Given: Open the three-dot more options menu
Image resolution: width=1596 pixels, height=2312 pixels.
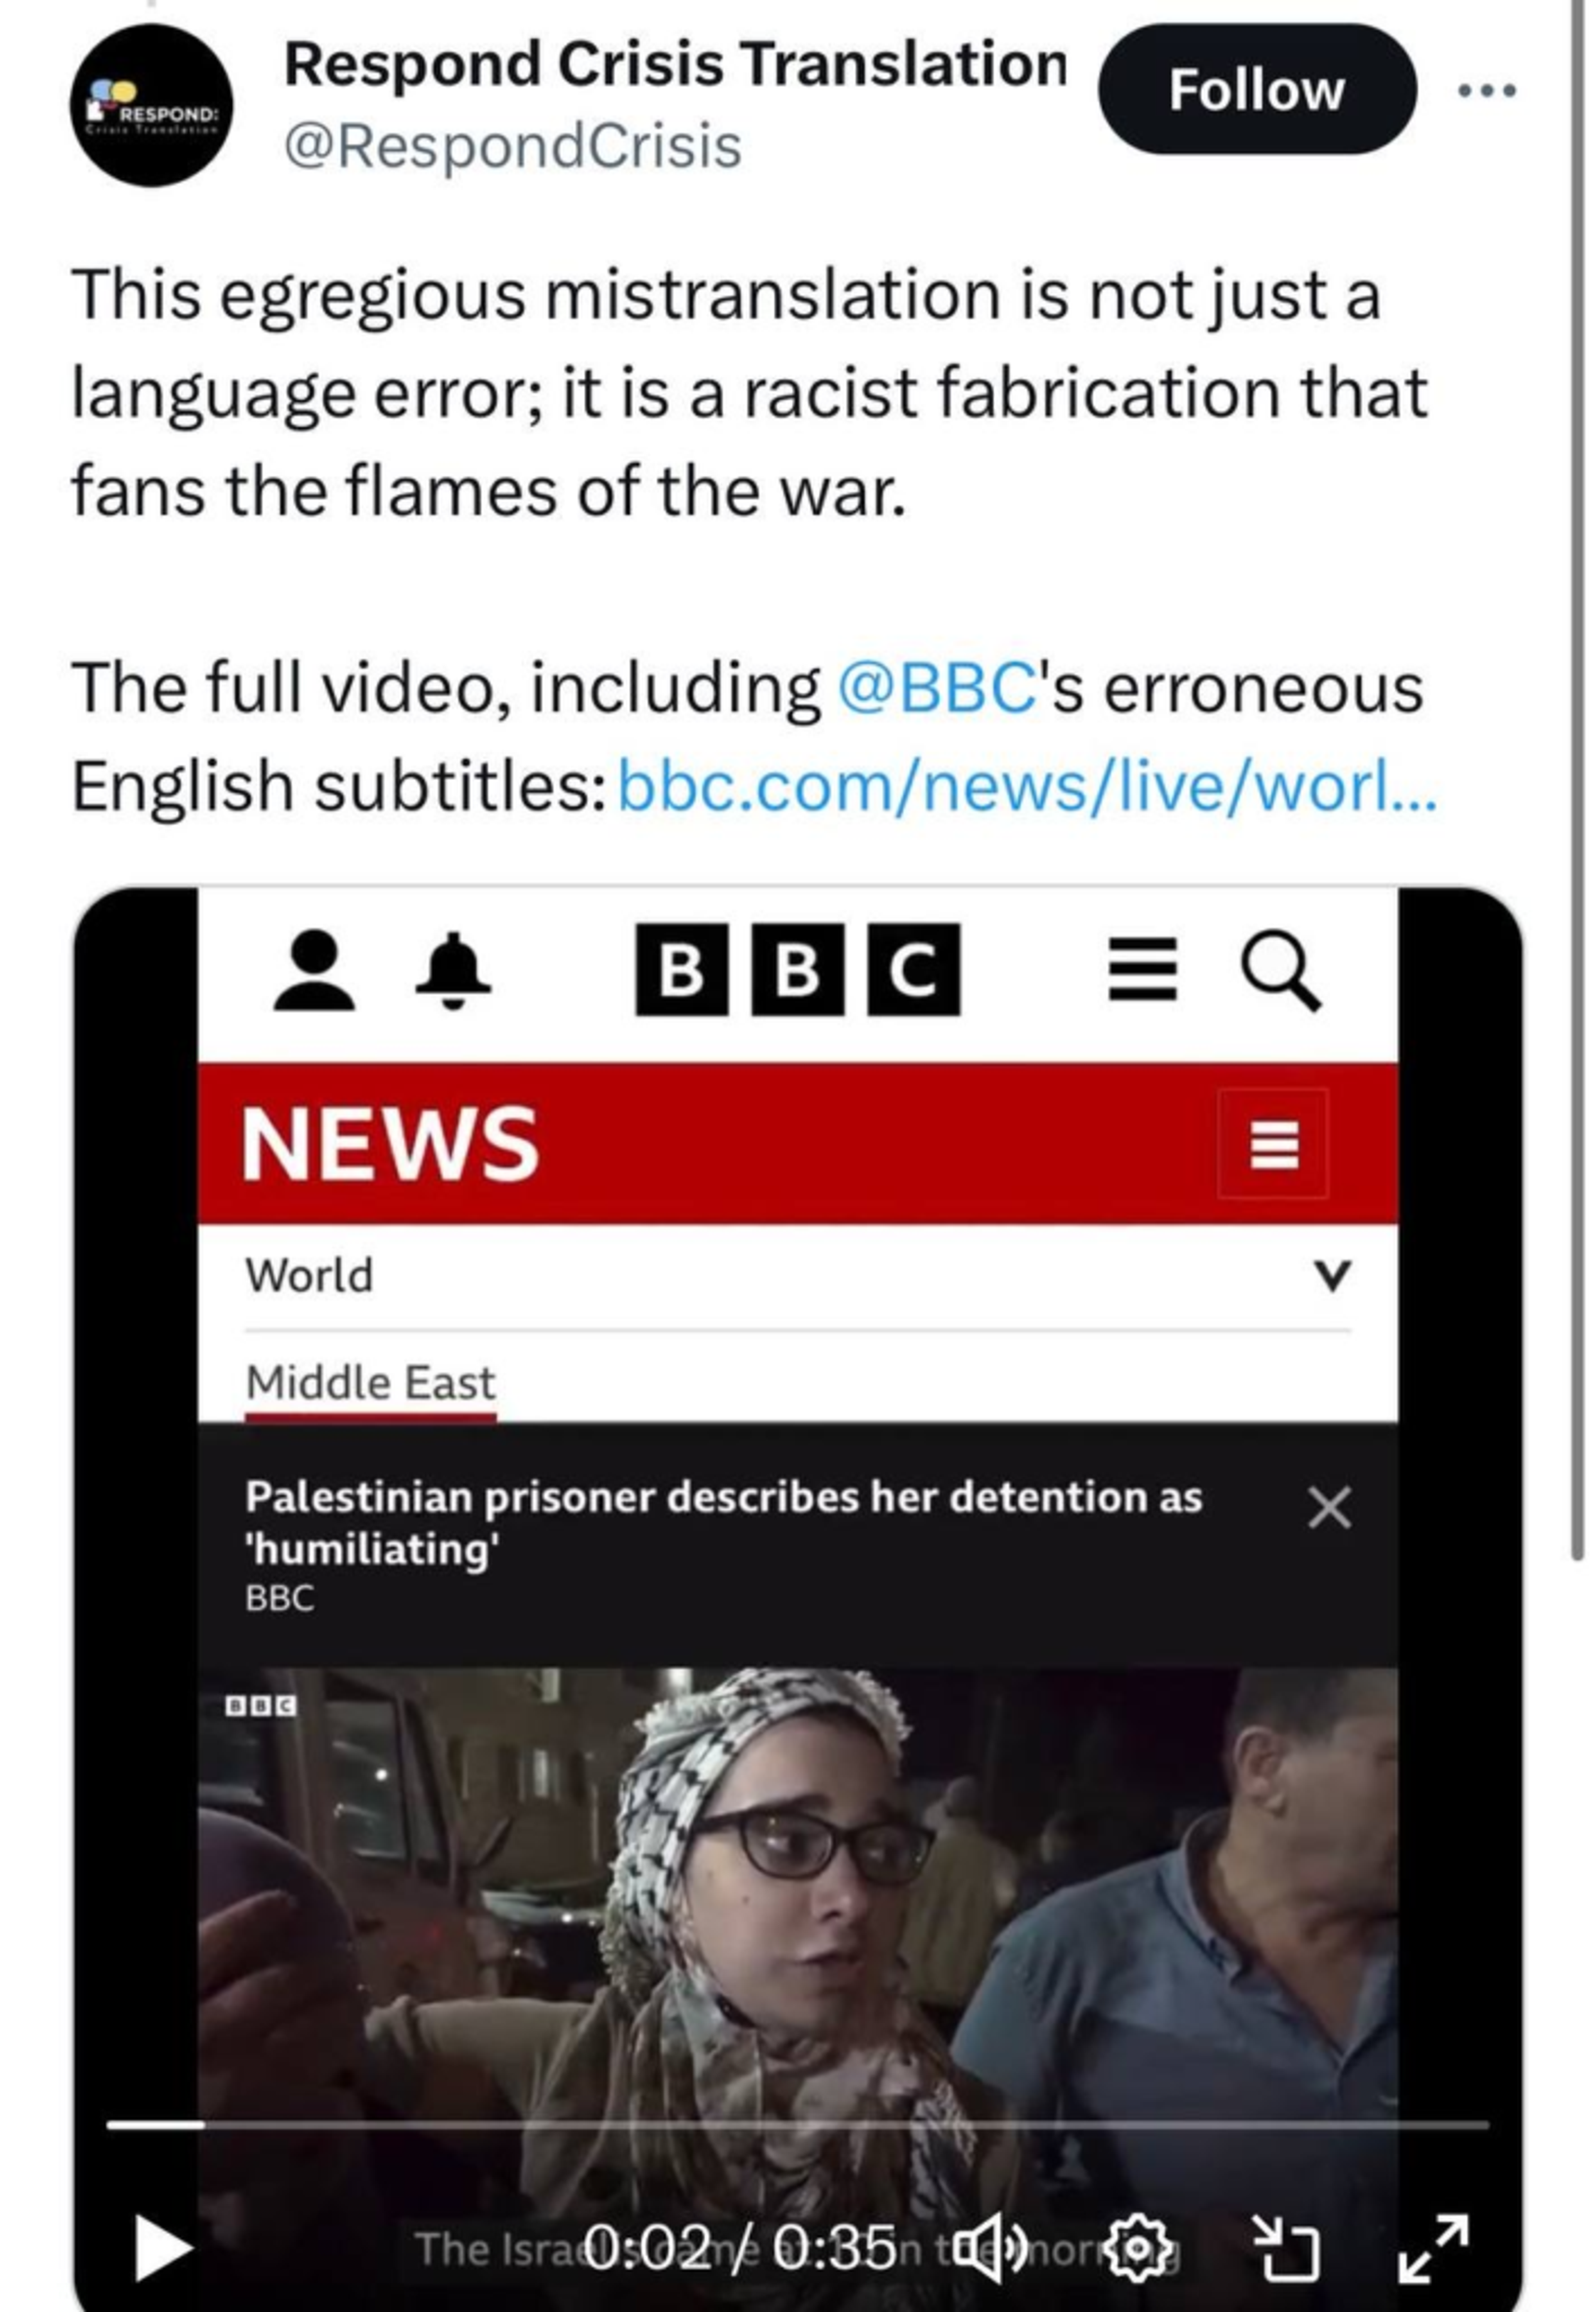Looking at the screenshot, I should tap(1487, 91).
